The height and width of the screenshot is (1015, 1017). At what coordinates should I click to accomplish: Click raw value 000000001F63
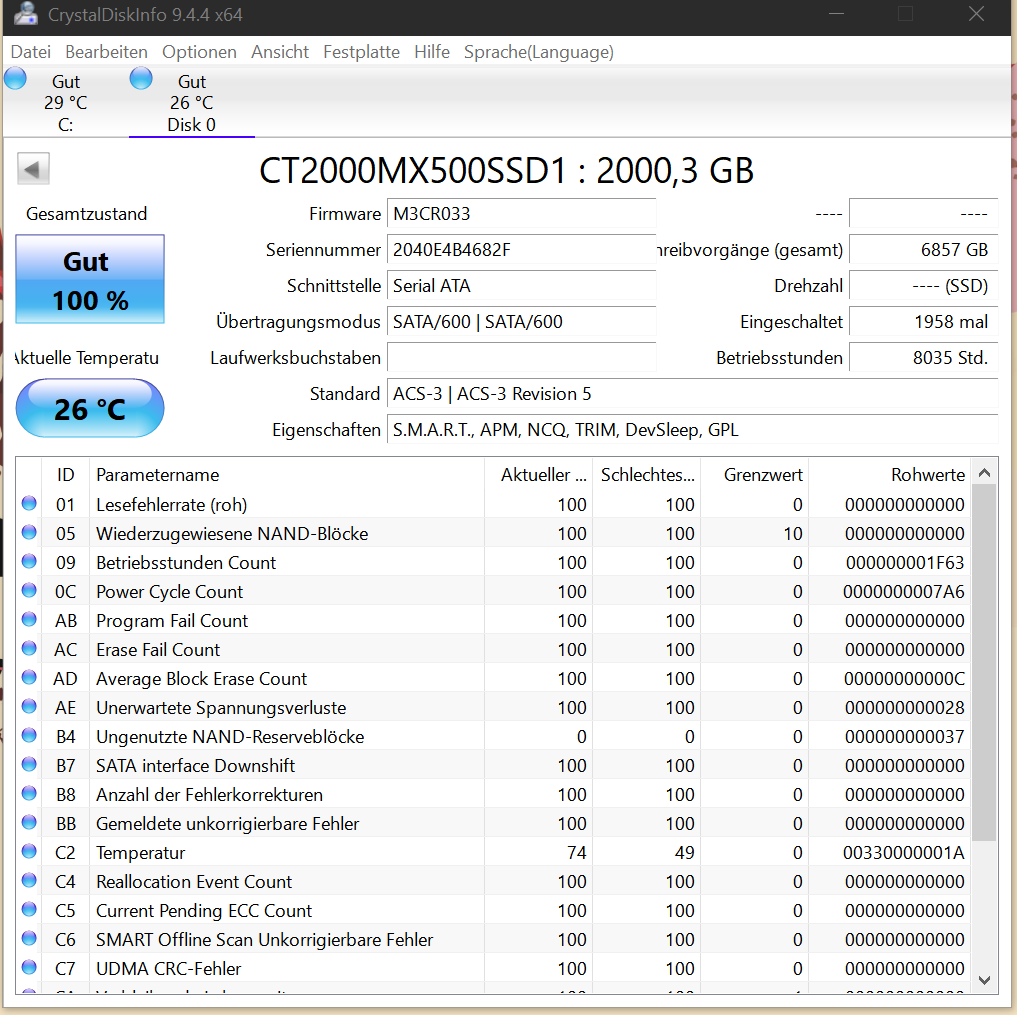tap(905, 562)
